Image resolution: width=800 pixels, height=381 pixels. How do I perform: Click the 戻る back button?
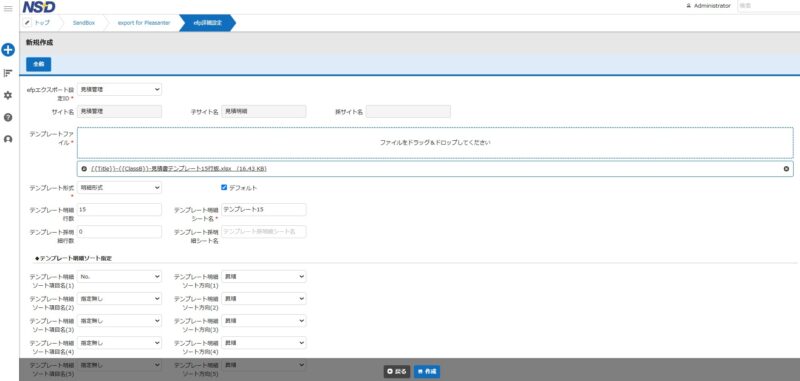pyautogui.click(x=396, y=372)
